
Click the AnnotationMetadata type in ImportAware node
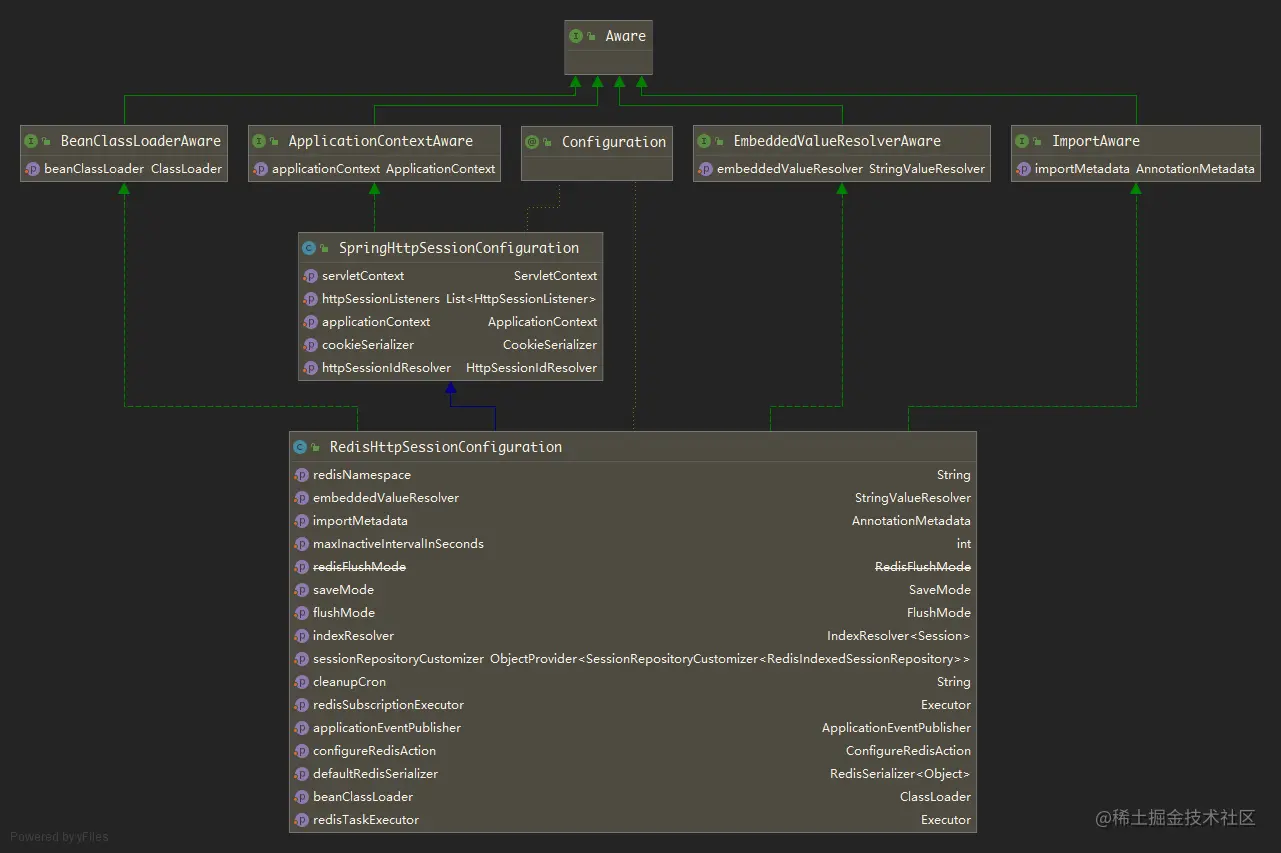1195,169
